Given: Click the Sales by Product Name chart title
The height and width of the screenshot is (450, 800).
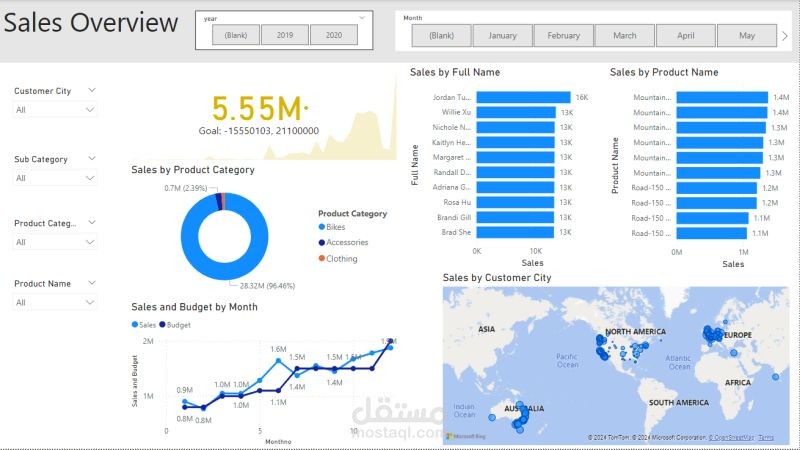Looking at the screenshot, I should point(664,72).
